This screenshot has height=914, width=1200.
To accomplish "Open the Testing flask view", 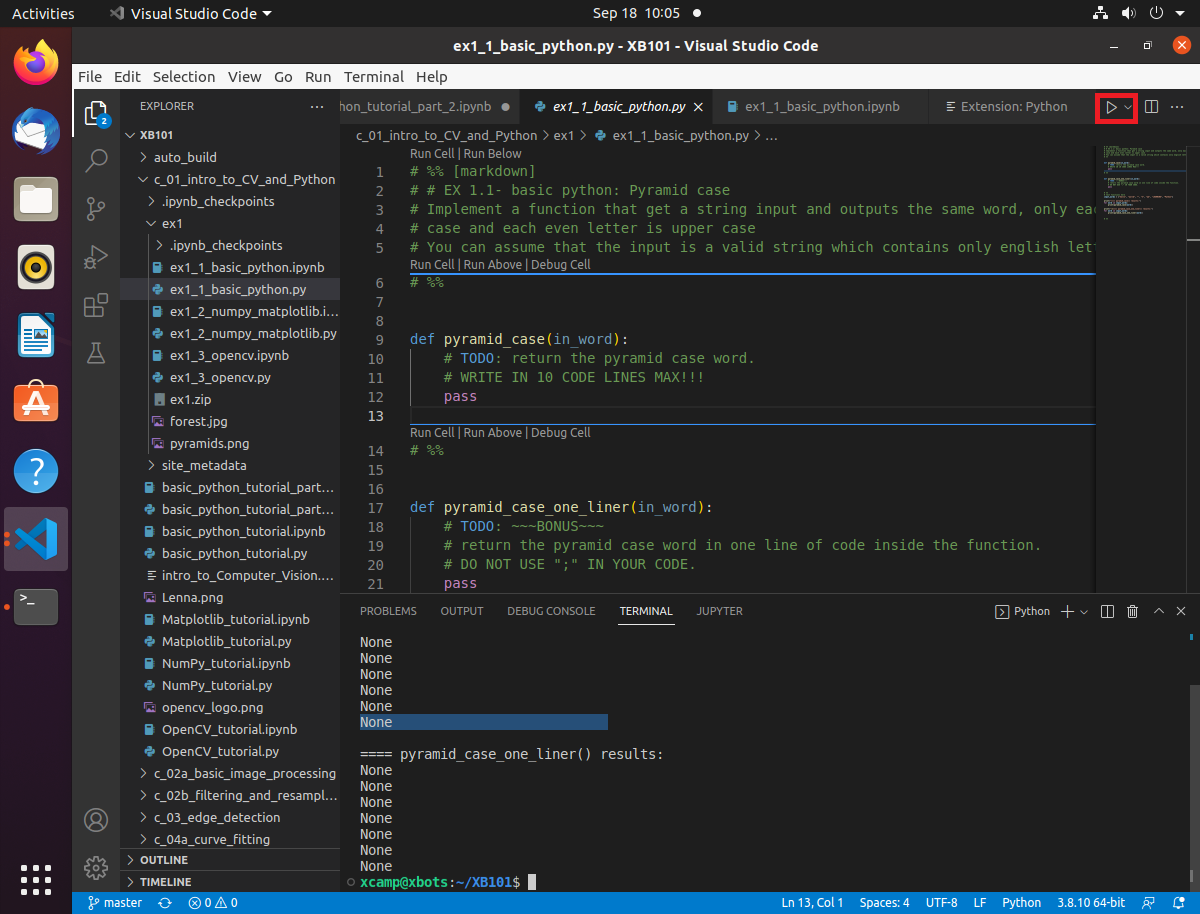I will point(96,353).
